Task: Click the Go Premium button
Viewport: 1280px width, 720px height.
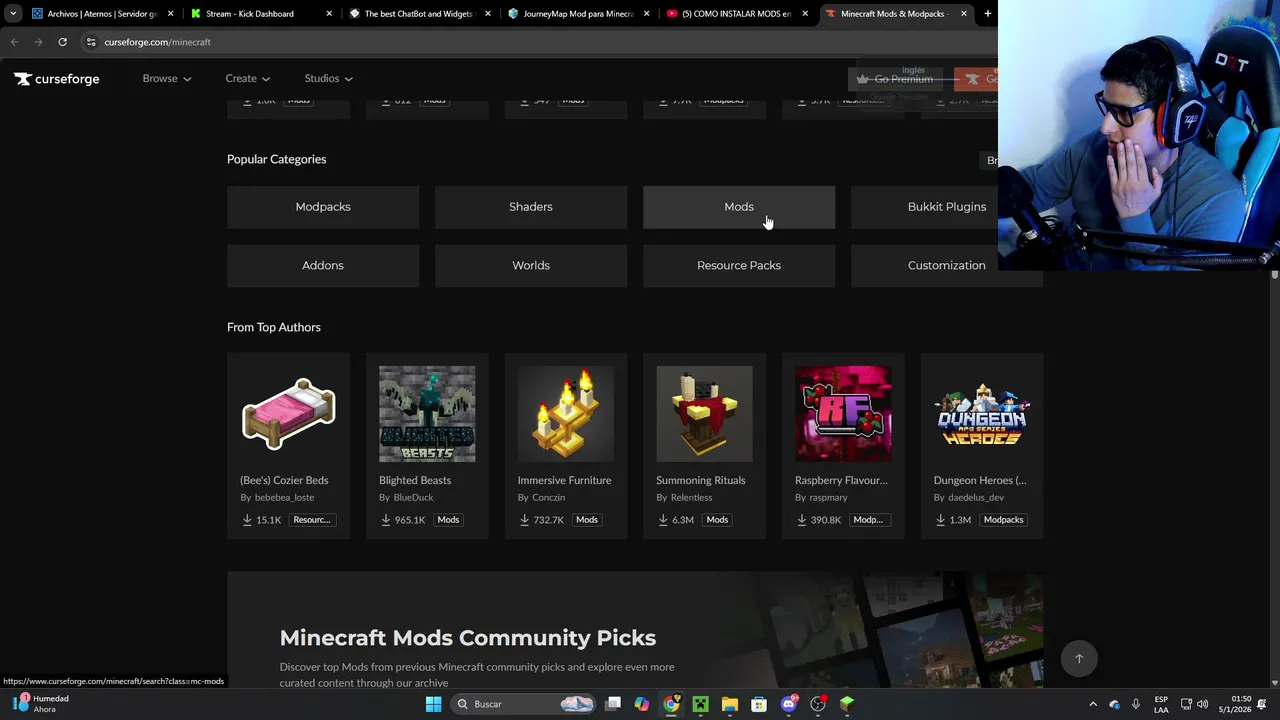Action: click(895, 79)
